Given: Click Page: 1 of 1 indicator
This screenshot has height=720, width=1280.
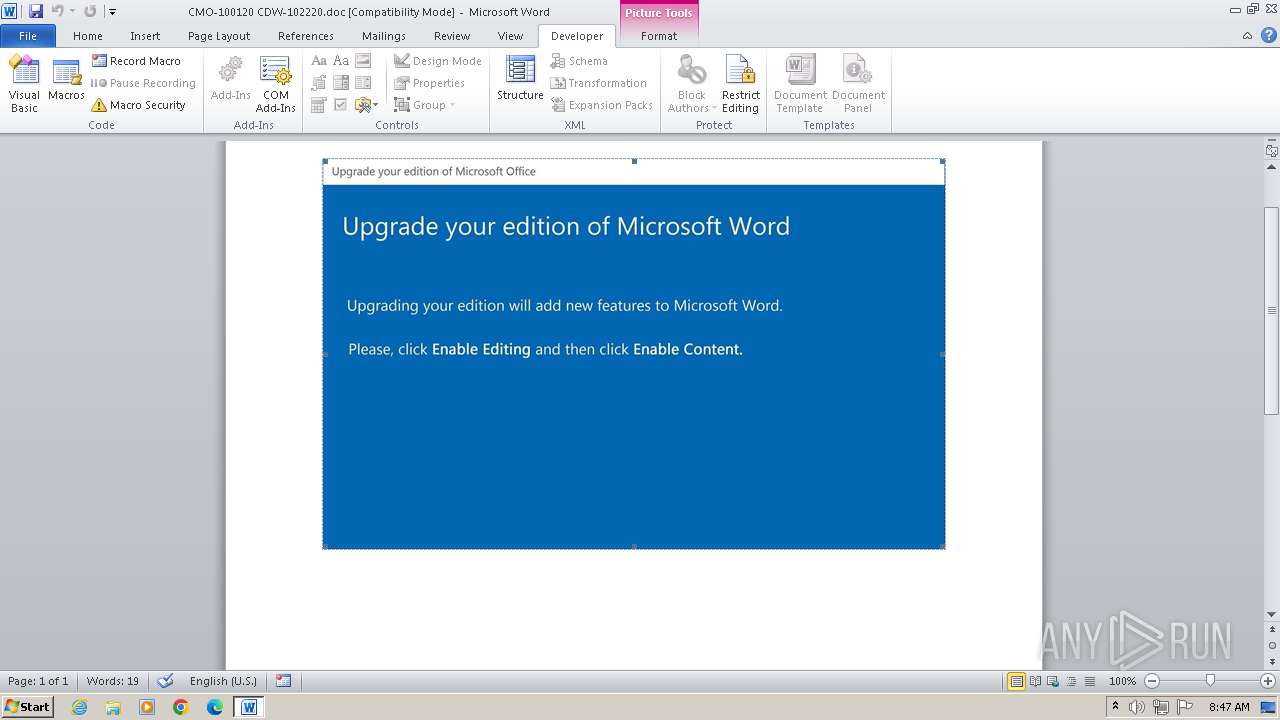Looking at the screenshot, I should point(38,681).
